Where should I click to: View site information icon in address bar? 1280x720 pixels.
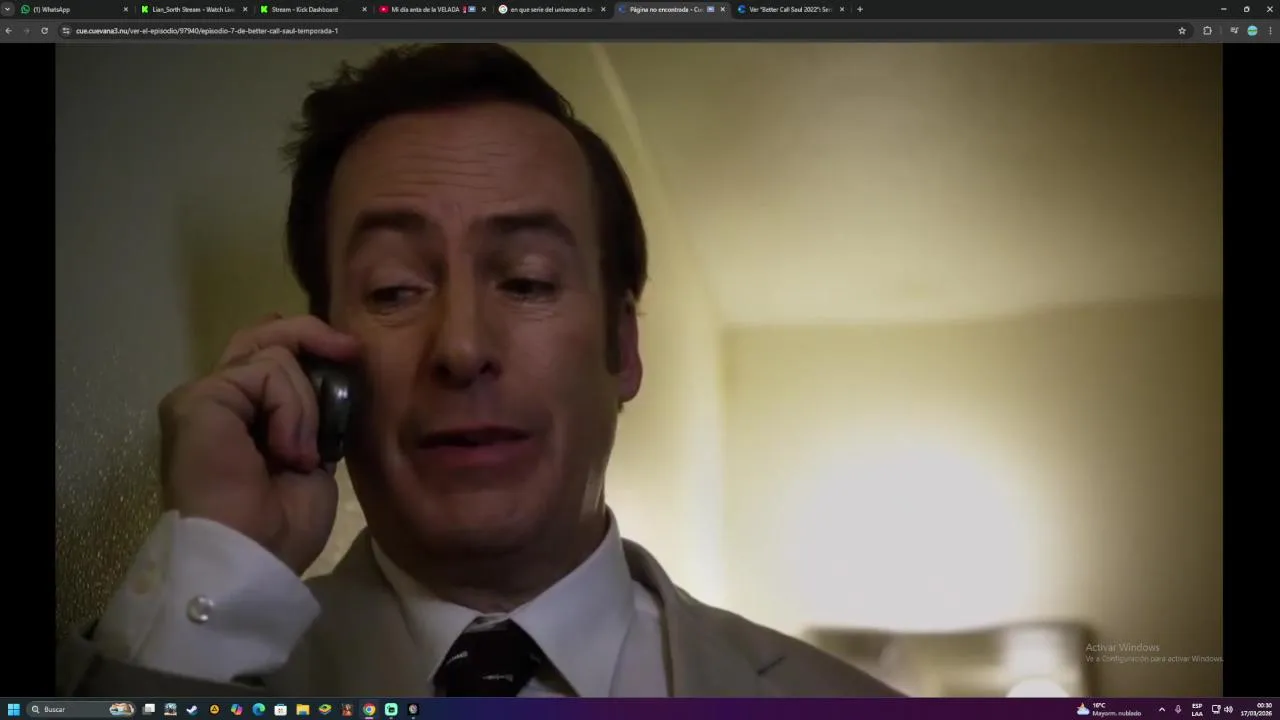pyautogui.click(x=66, y=31)
